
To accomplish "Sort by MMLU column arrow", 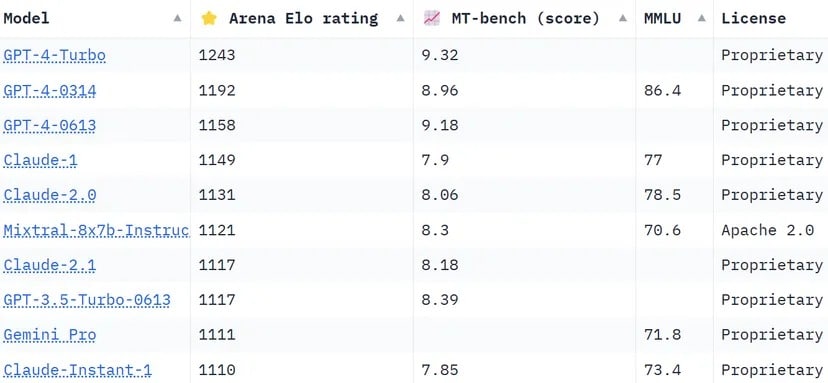I will point(701,18).
